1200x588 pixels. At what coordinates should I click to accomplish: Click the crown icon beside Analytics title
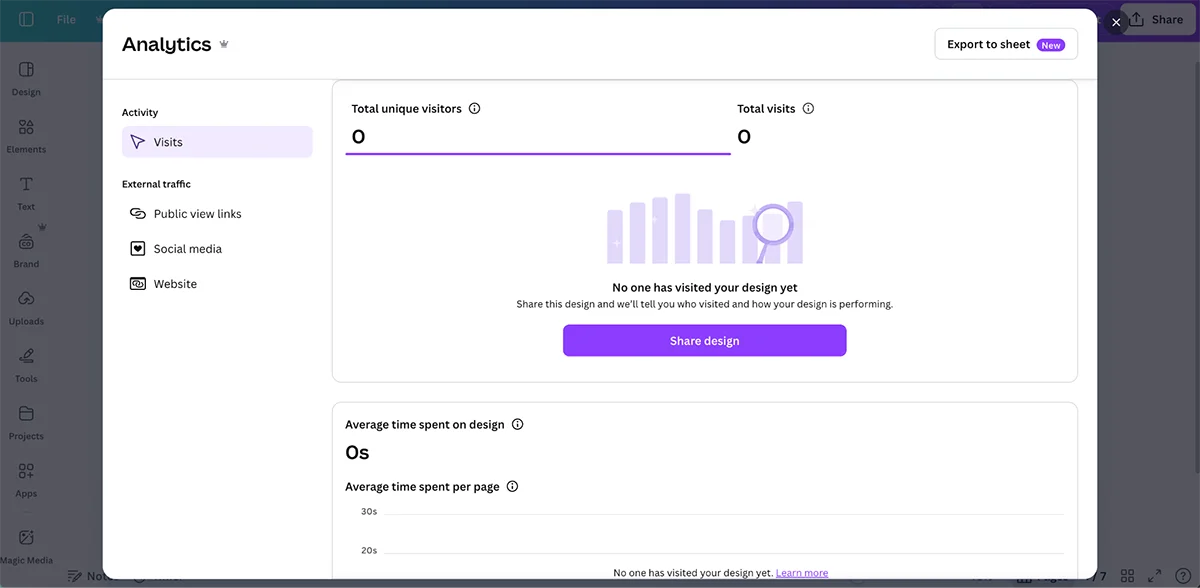(x=224, y=44)
